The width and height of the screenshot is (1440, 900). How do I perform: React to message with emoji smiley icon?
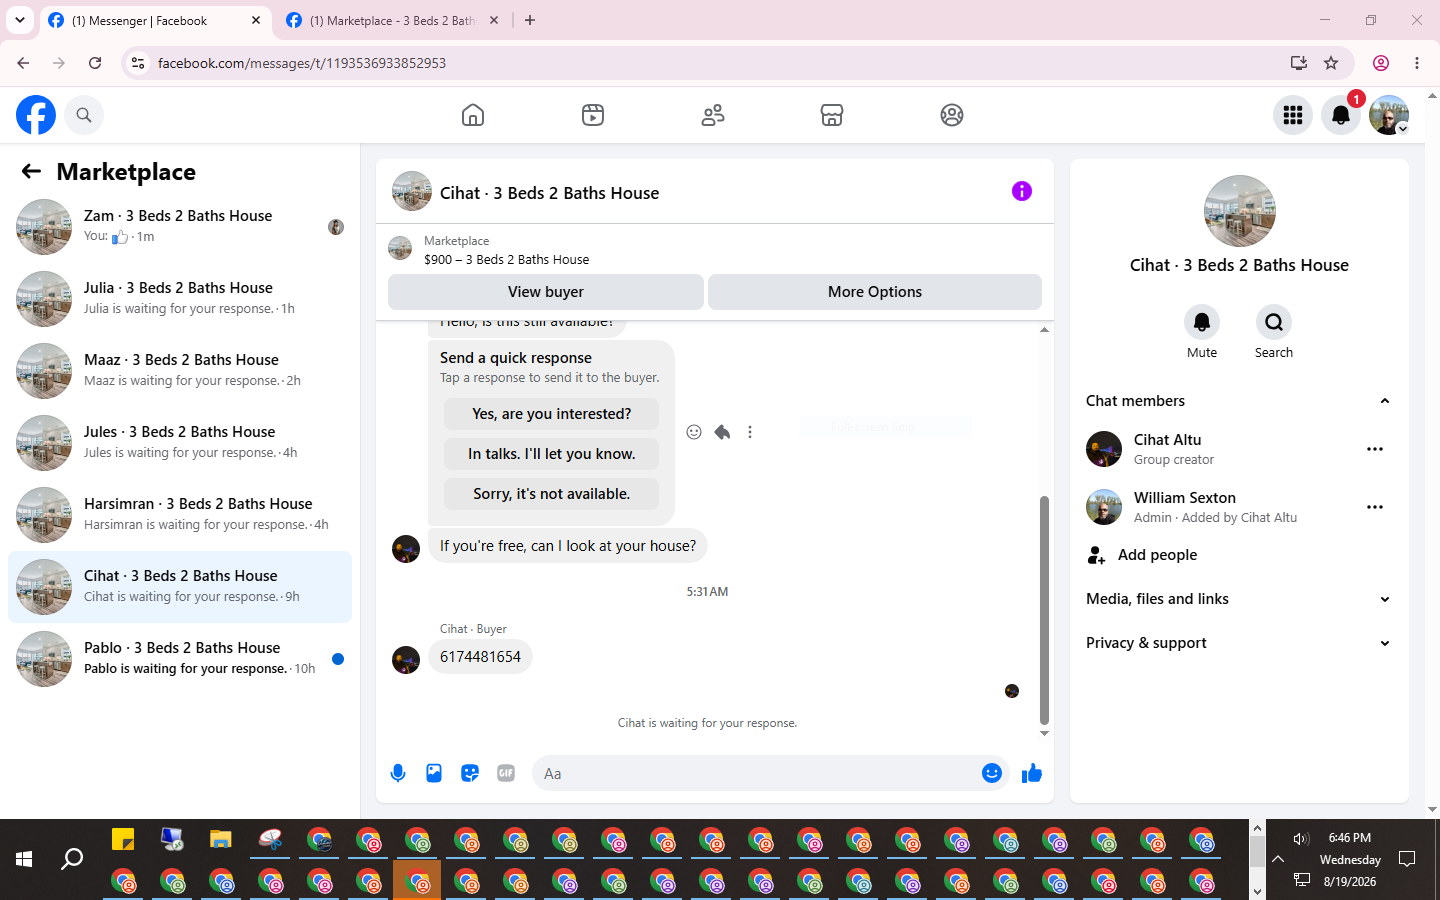click(x=694, y=432)
